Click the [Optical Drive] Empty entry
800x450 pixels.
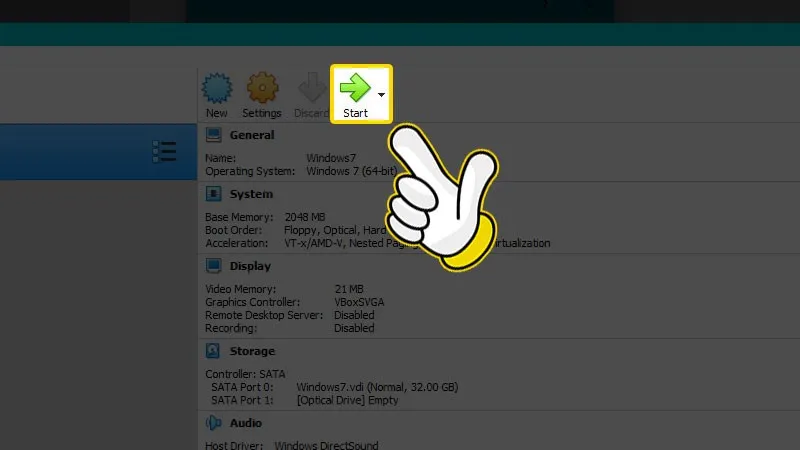pyautogui.click(x=347, y=400)
